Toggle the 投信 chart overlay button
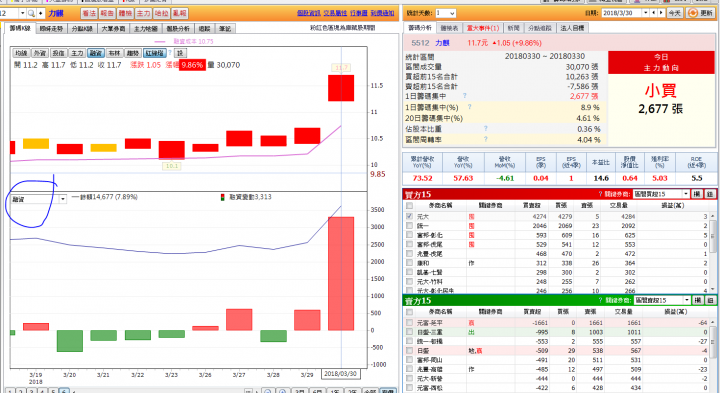720x393 pixels. click(58, 53)
